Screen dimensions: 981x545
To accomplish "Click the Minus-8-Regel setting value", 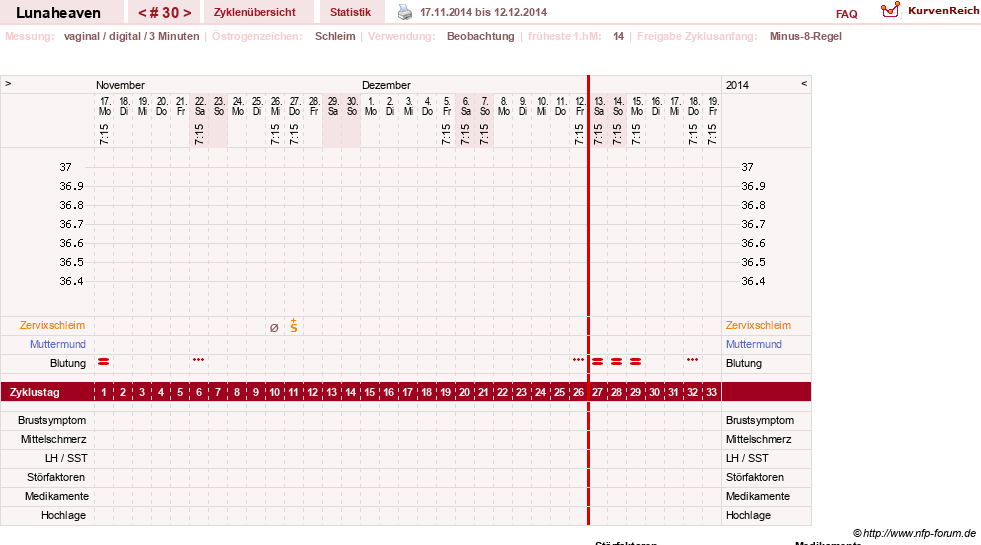I will point(806,36).
